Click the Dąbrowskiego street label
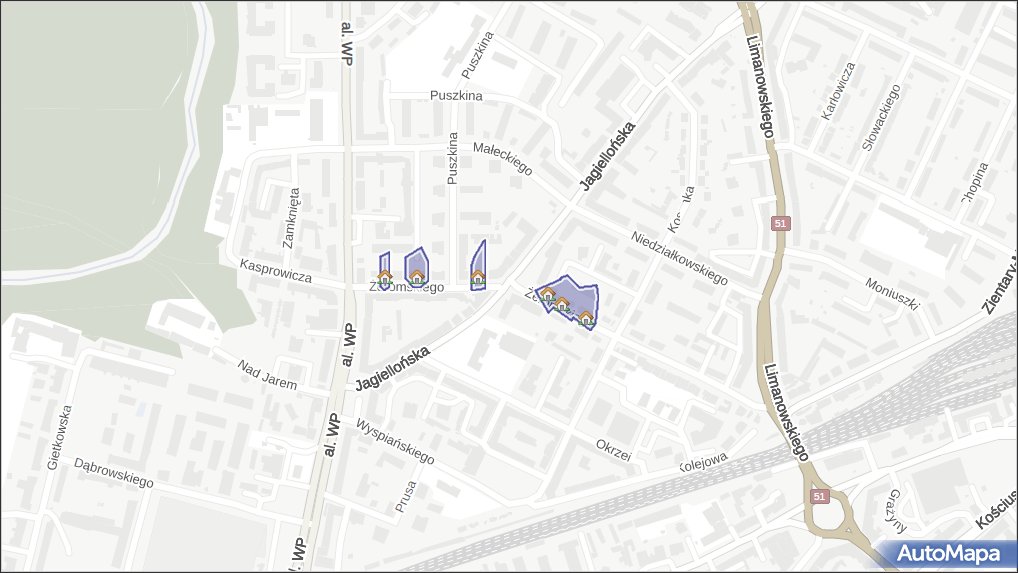The height and width of the screenshot is (573, 1018). coord(114,473)
